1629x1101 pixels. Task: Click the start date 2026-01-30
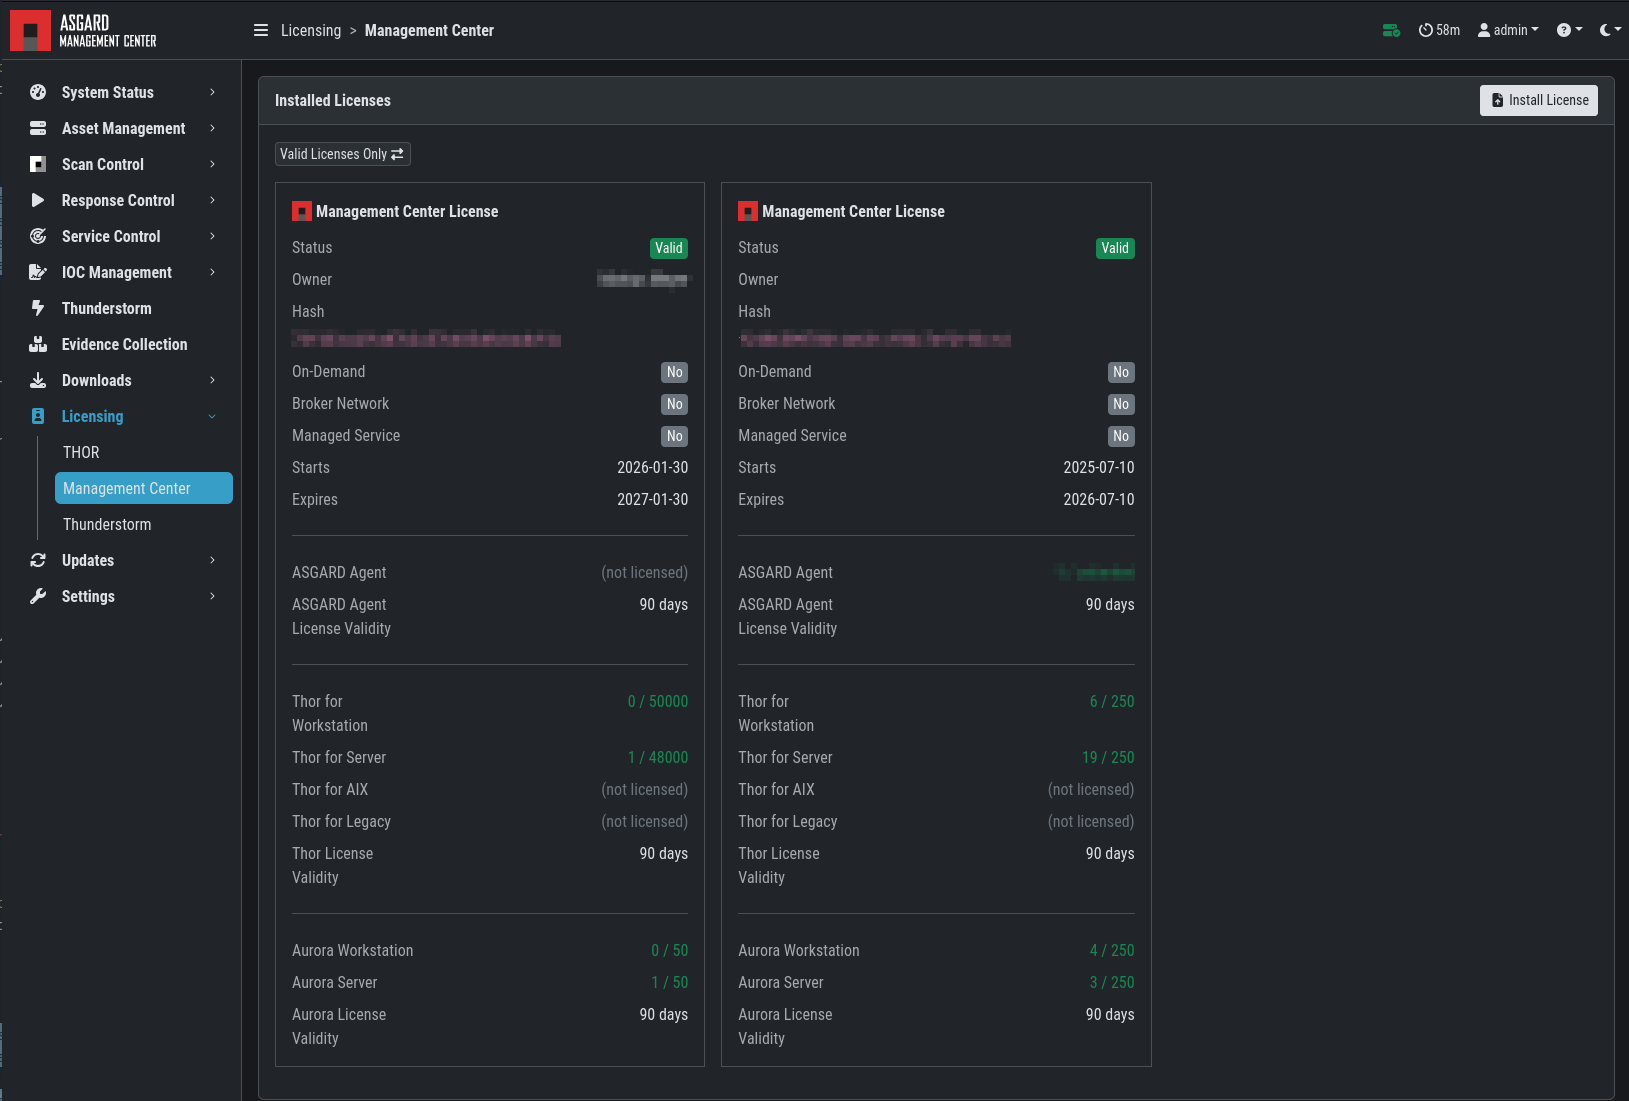pyautogui.click(x=652, y=467)
